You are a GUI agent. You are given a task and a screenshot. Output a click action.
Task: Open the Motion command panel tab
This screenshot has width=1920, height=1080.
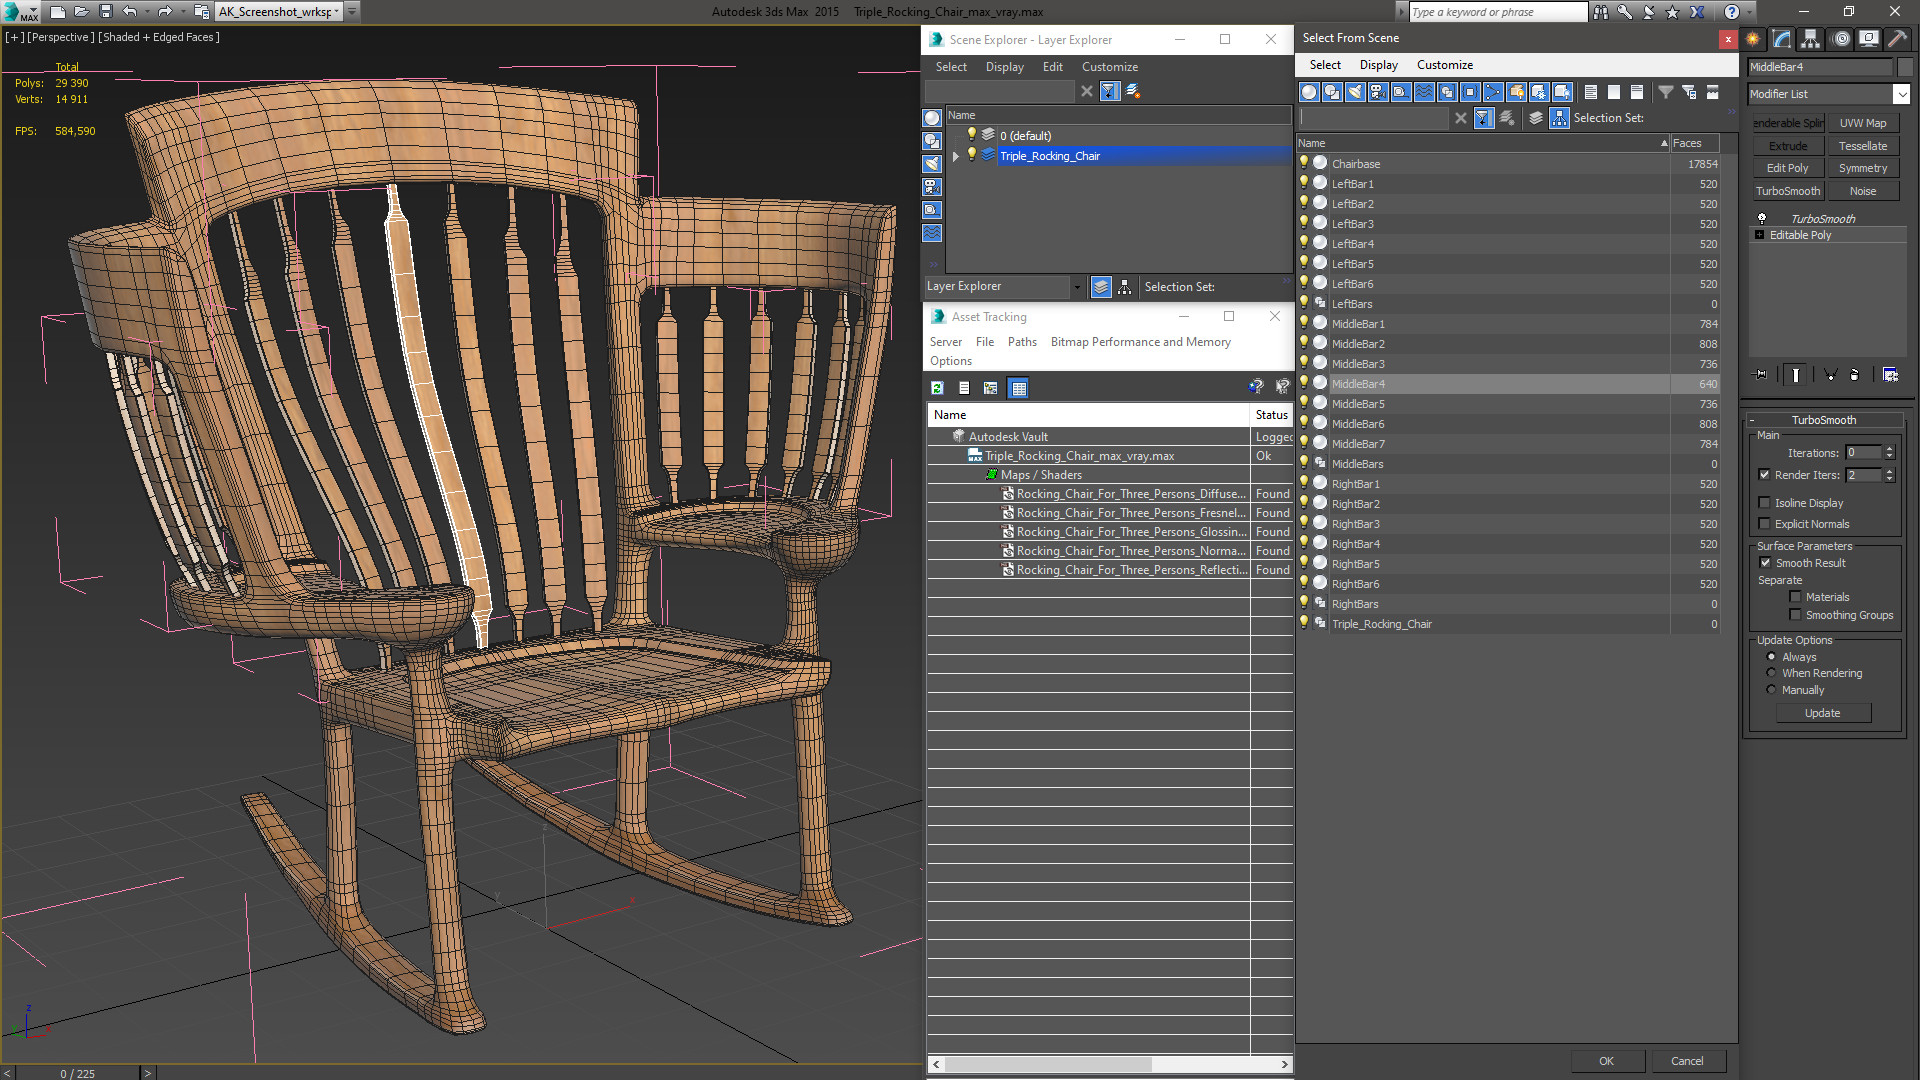[x=1840, y=39]
